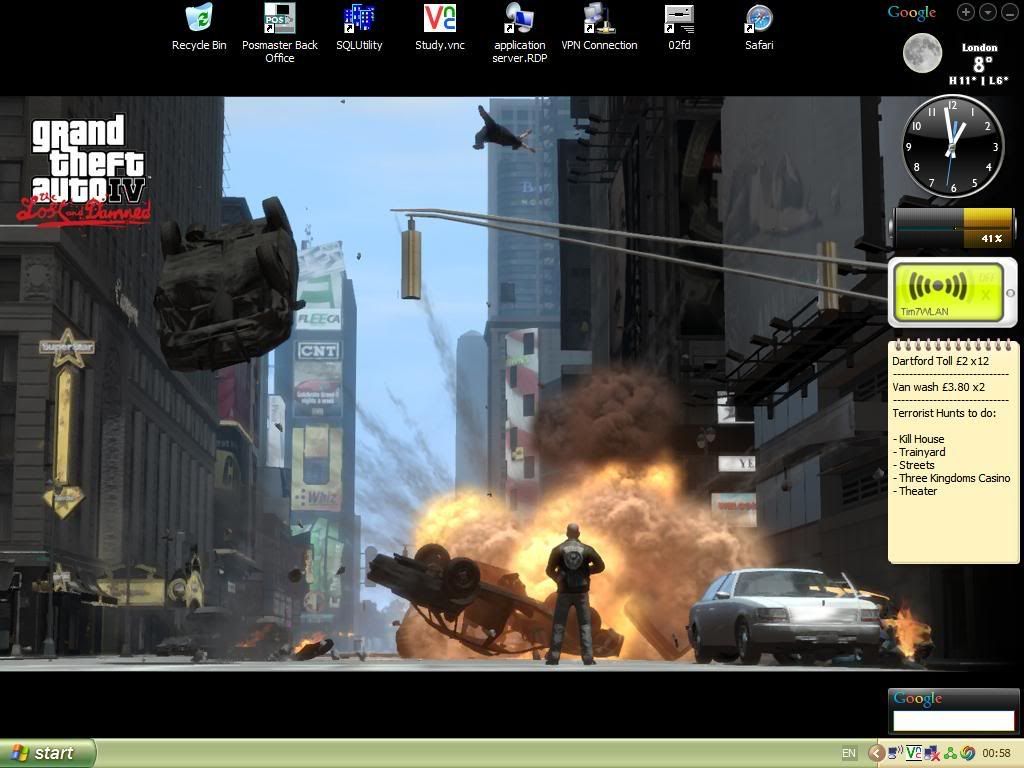Image resolution: width=1024 pixels, height=768 pixels.
Task: Click the green three-node tray icon
Action: coord(950,754)
